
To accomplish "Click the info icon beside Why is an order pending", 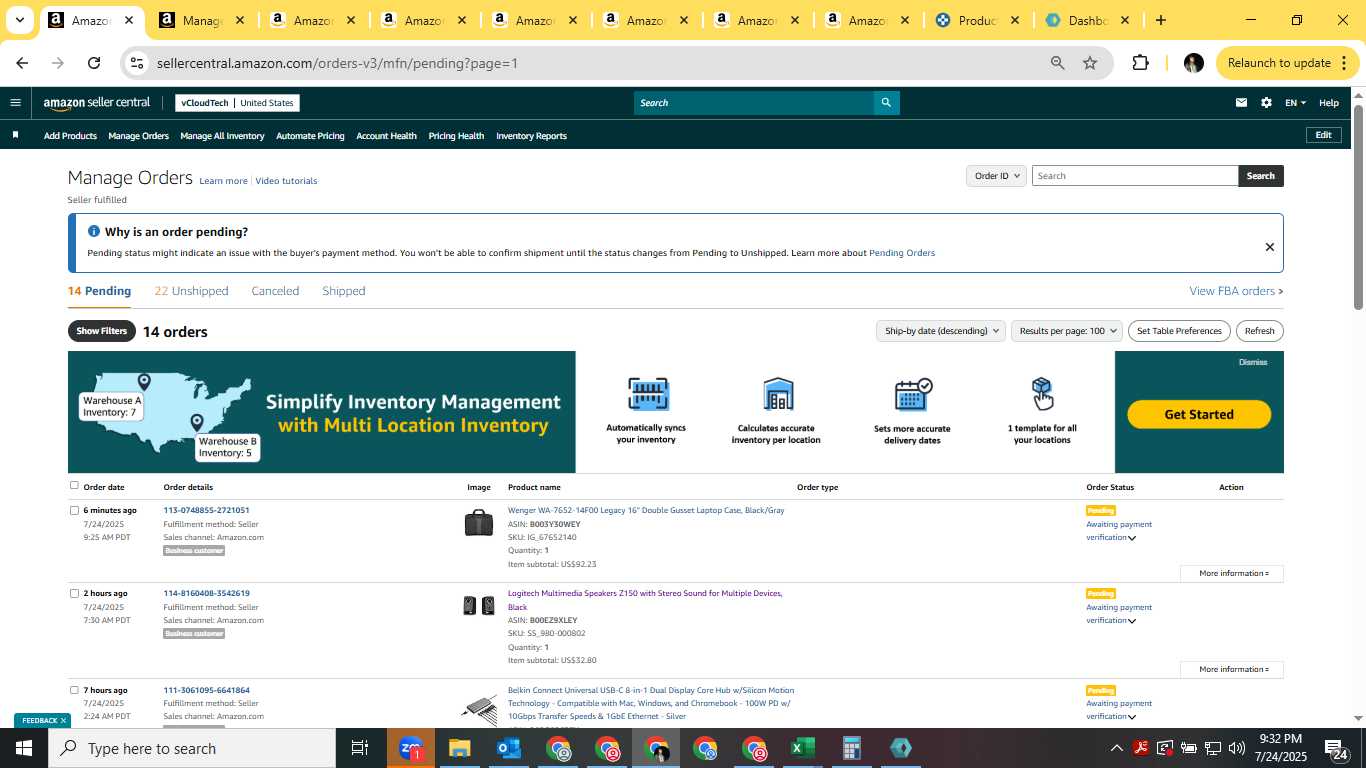I will click(94, 231).
